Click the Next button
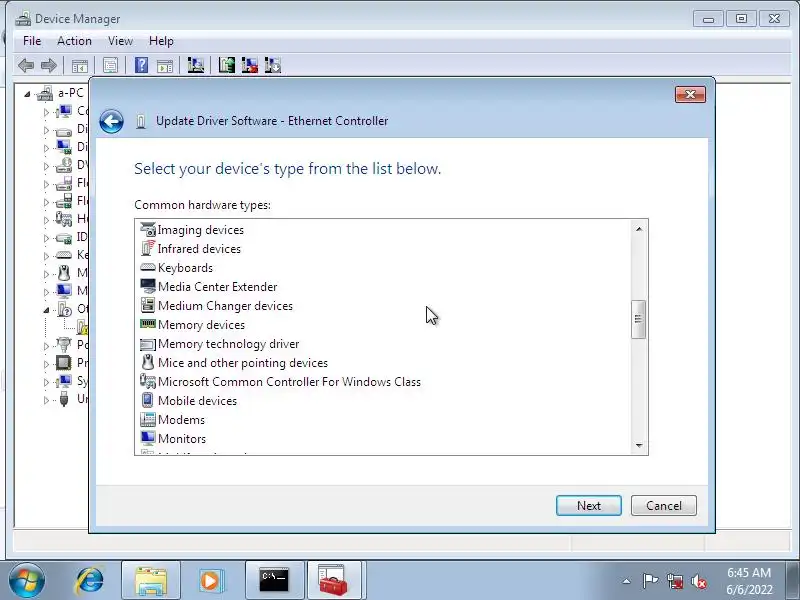800x600 pixels. coord(588,506)
